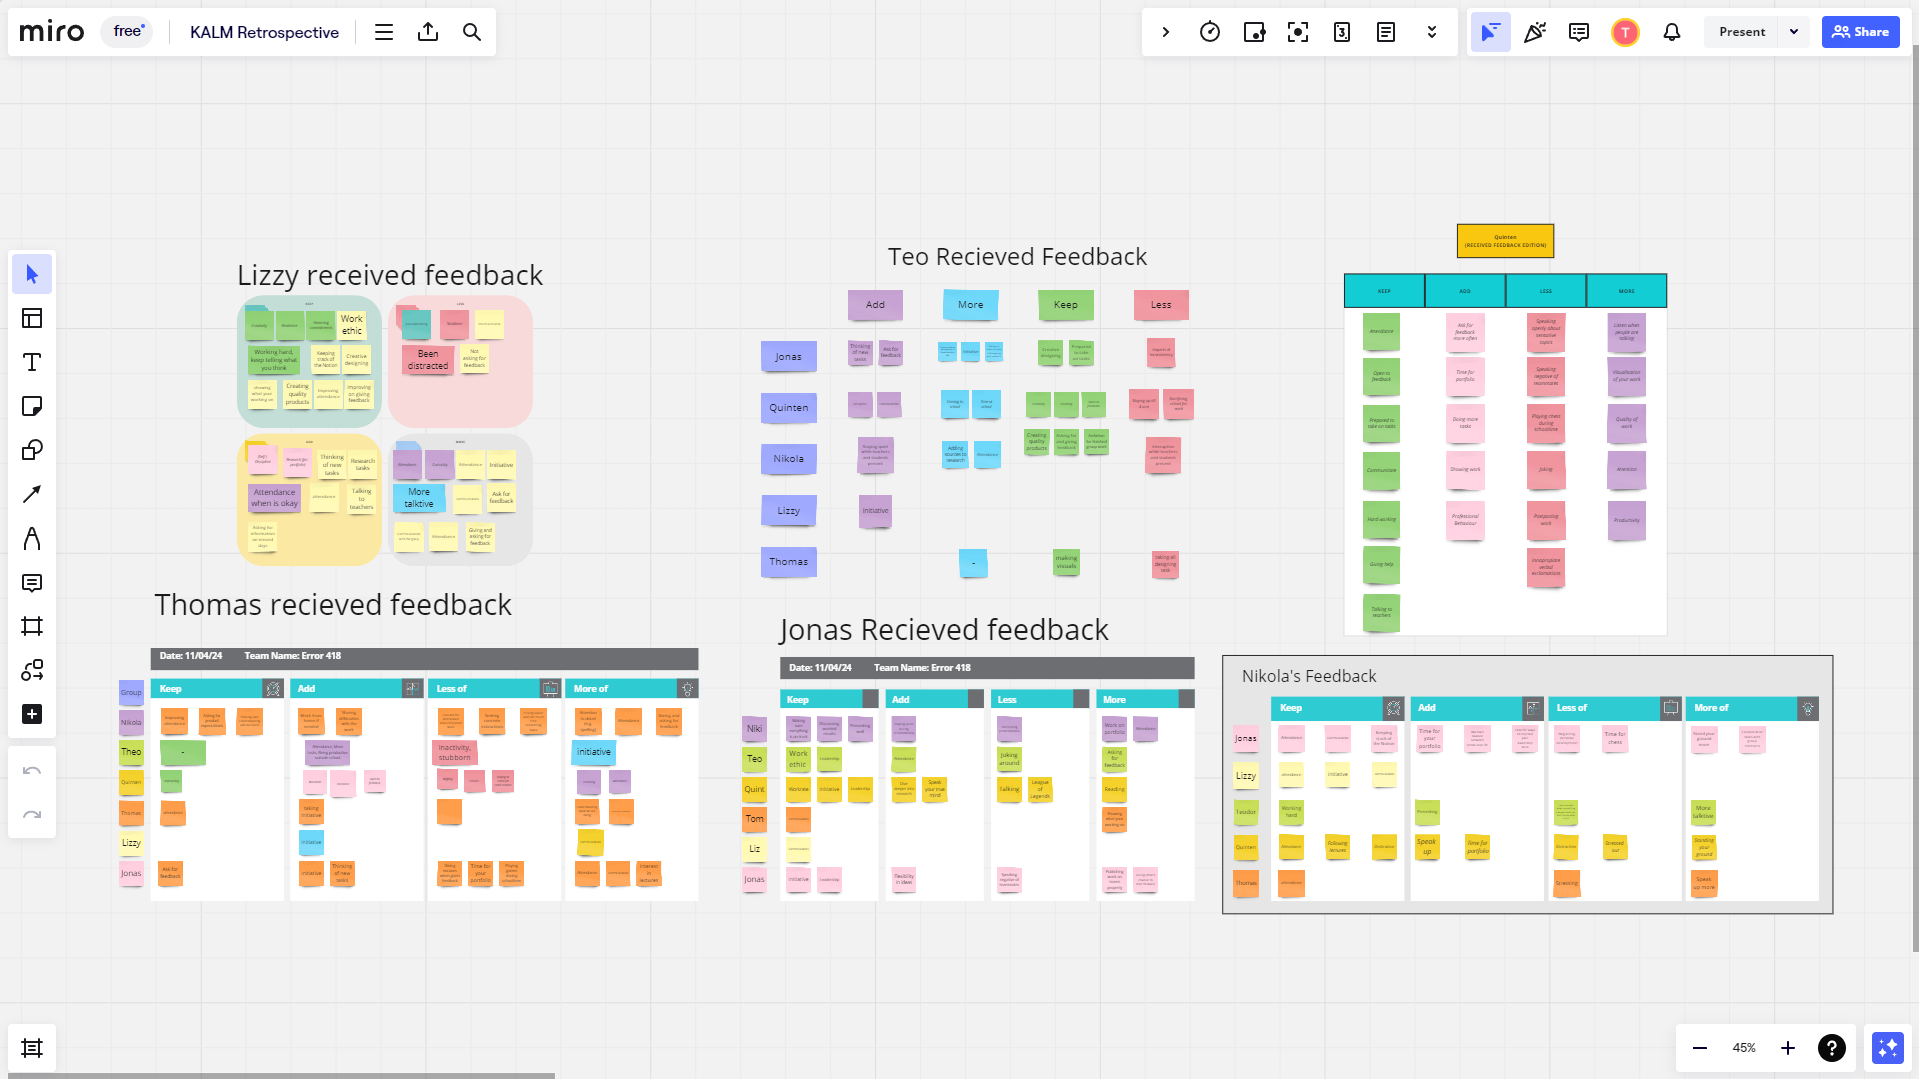1919x1079 pixels.
Task: Toggle collaborators' cursors visibility
Action: pos(1490,32)
